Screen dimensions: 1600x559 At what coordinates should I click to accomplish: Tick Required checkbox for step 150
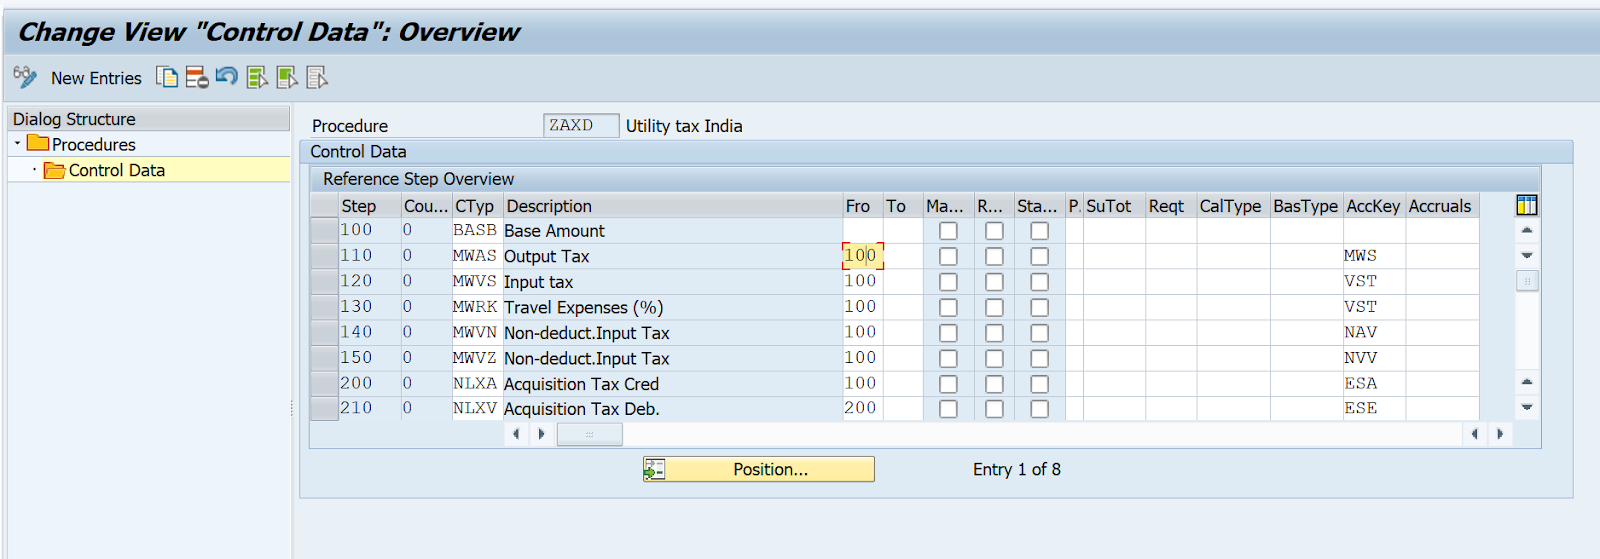point(994,358)
